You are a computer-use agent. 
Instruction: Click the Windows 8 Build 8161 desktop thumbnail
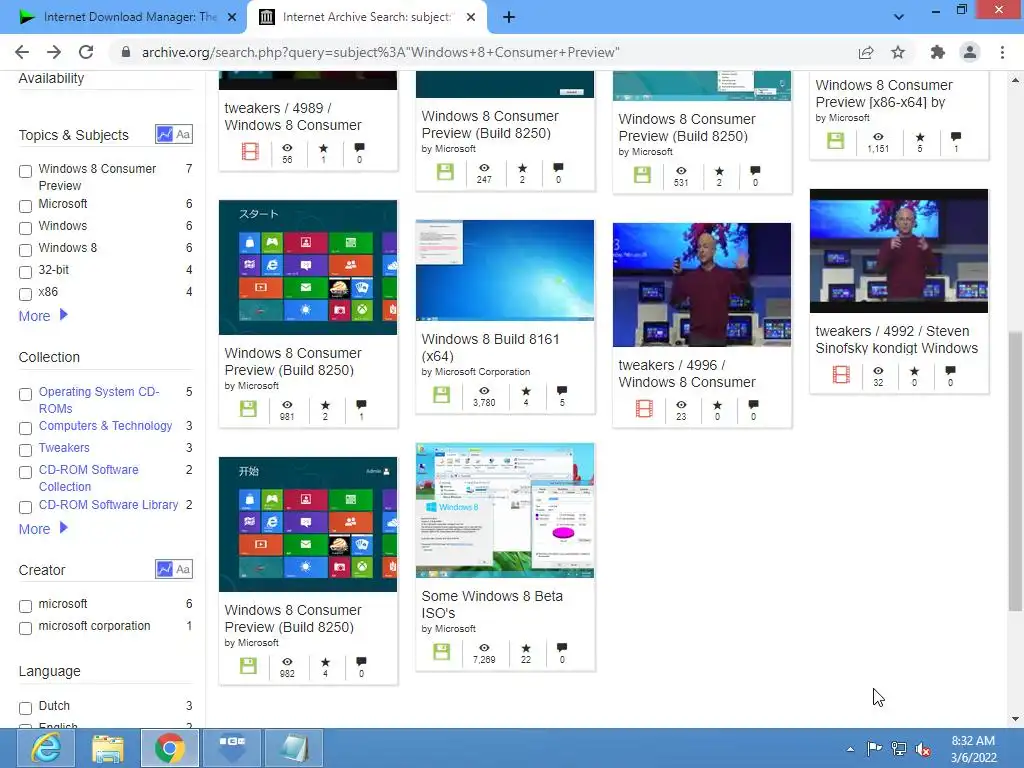pyautogui.click(x=505, y=270)
